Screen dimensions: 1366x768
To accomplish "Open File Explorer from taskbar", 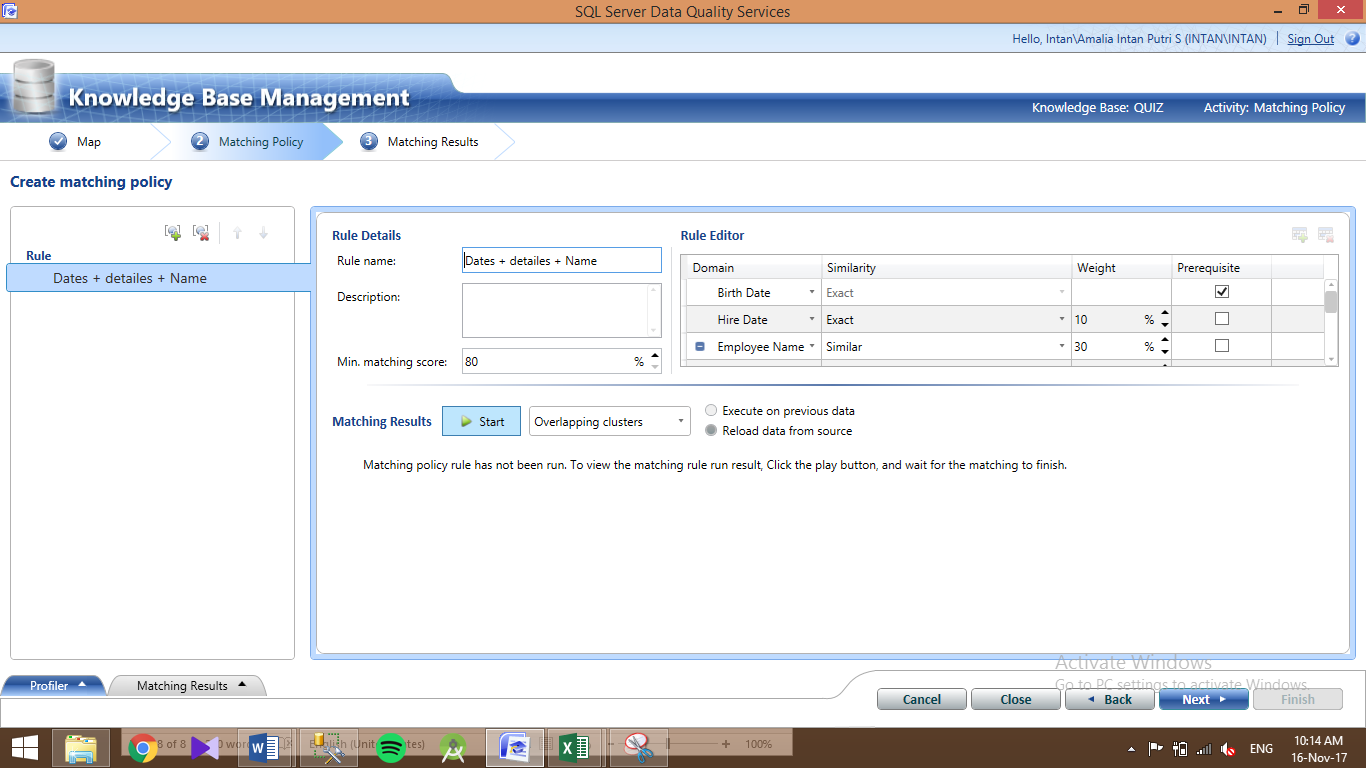I will (81, 746).
